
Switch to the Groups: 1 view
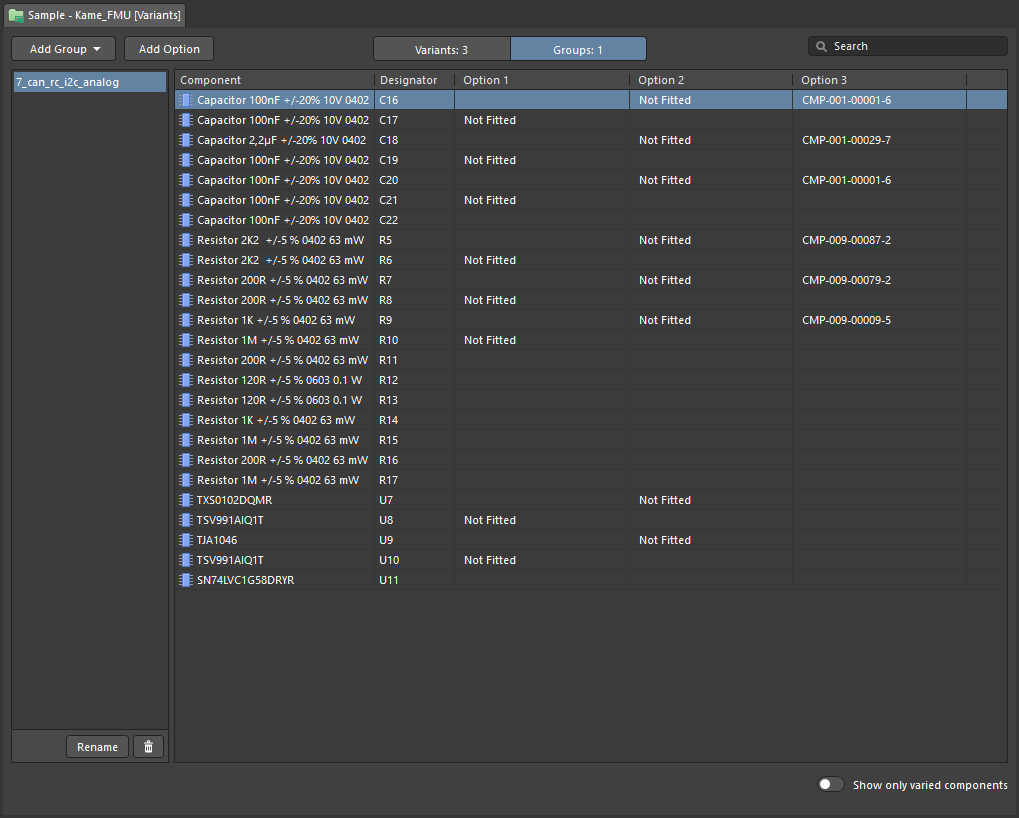pos(578,49)
